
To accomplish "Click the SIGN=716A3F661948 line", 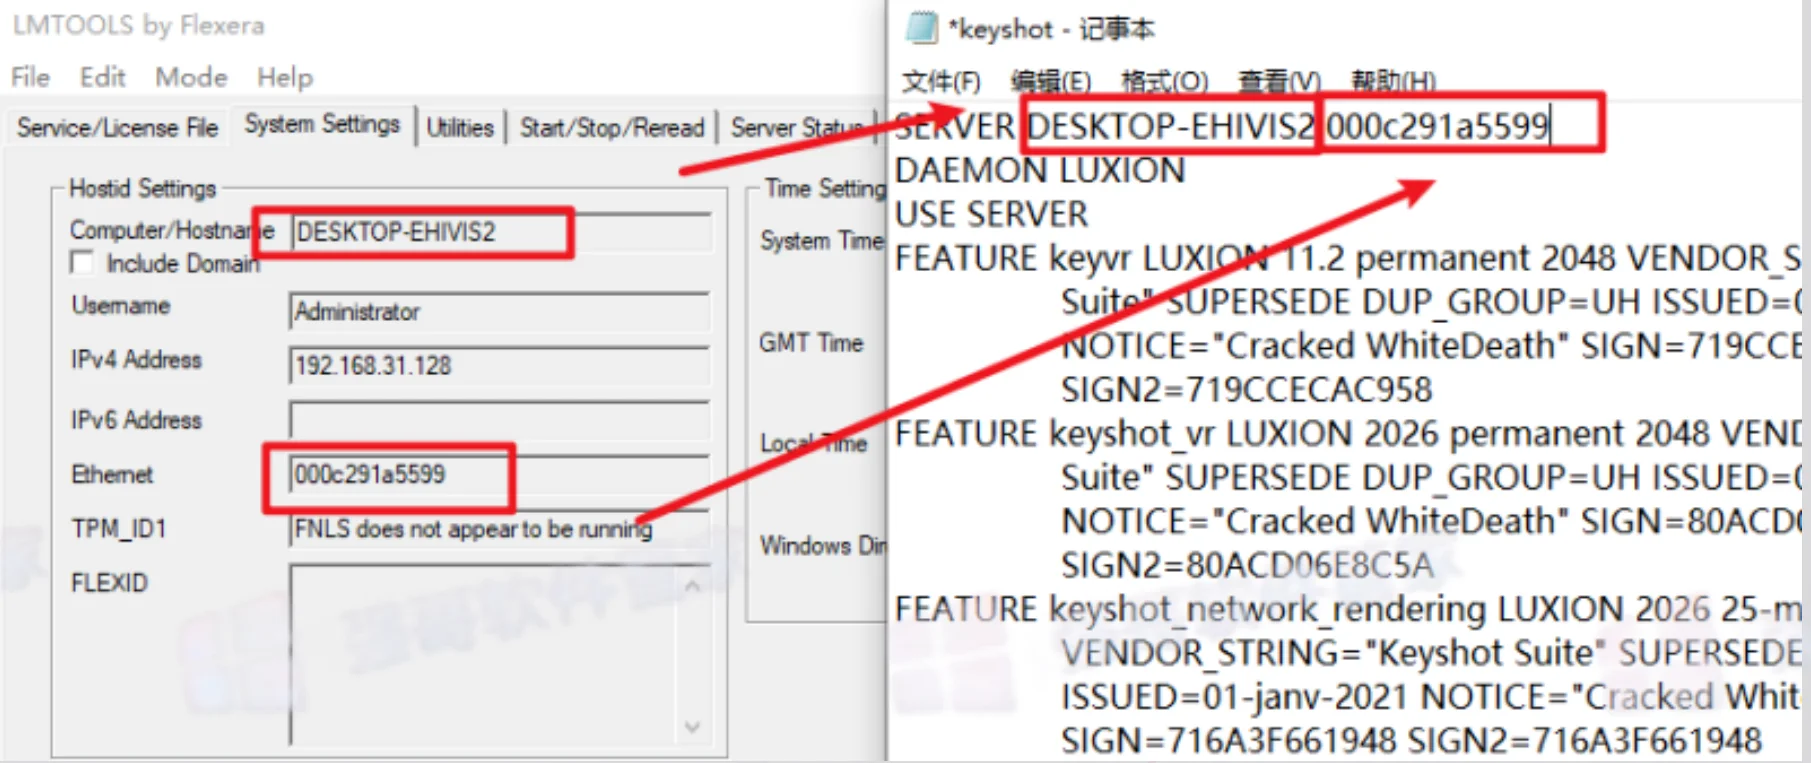I will click(x=1411, y=740).
